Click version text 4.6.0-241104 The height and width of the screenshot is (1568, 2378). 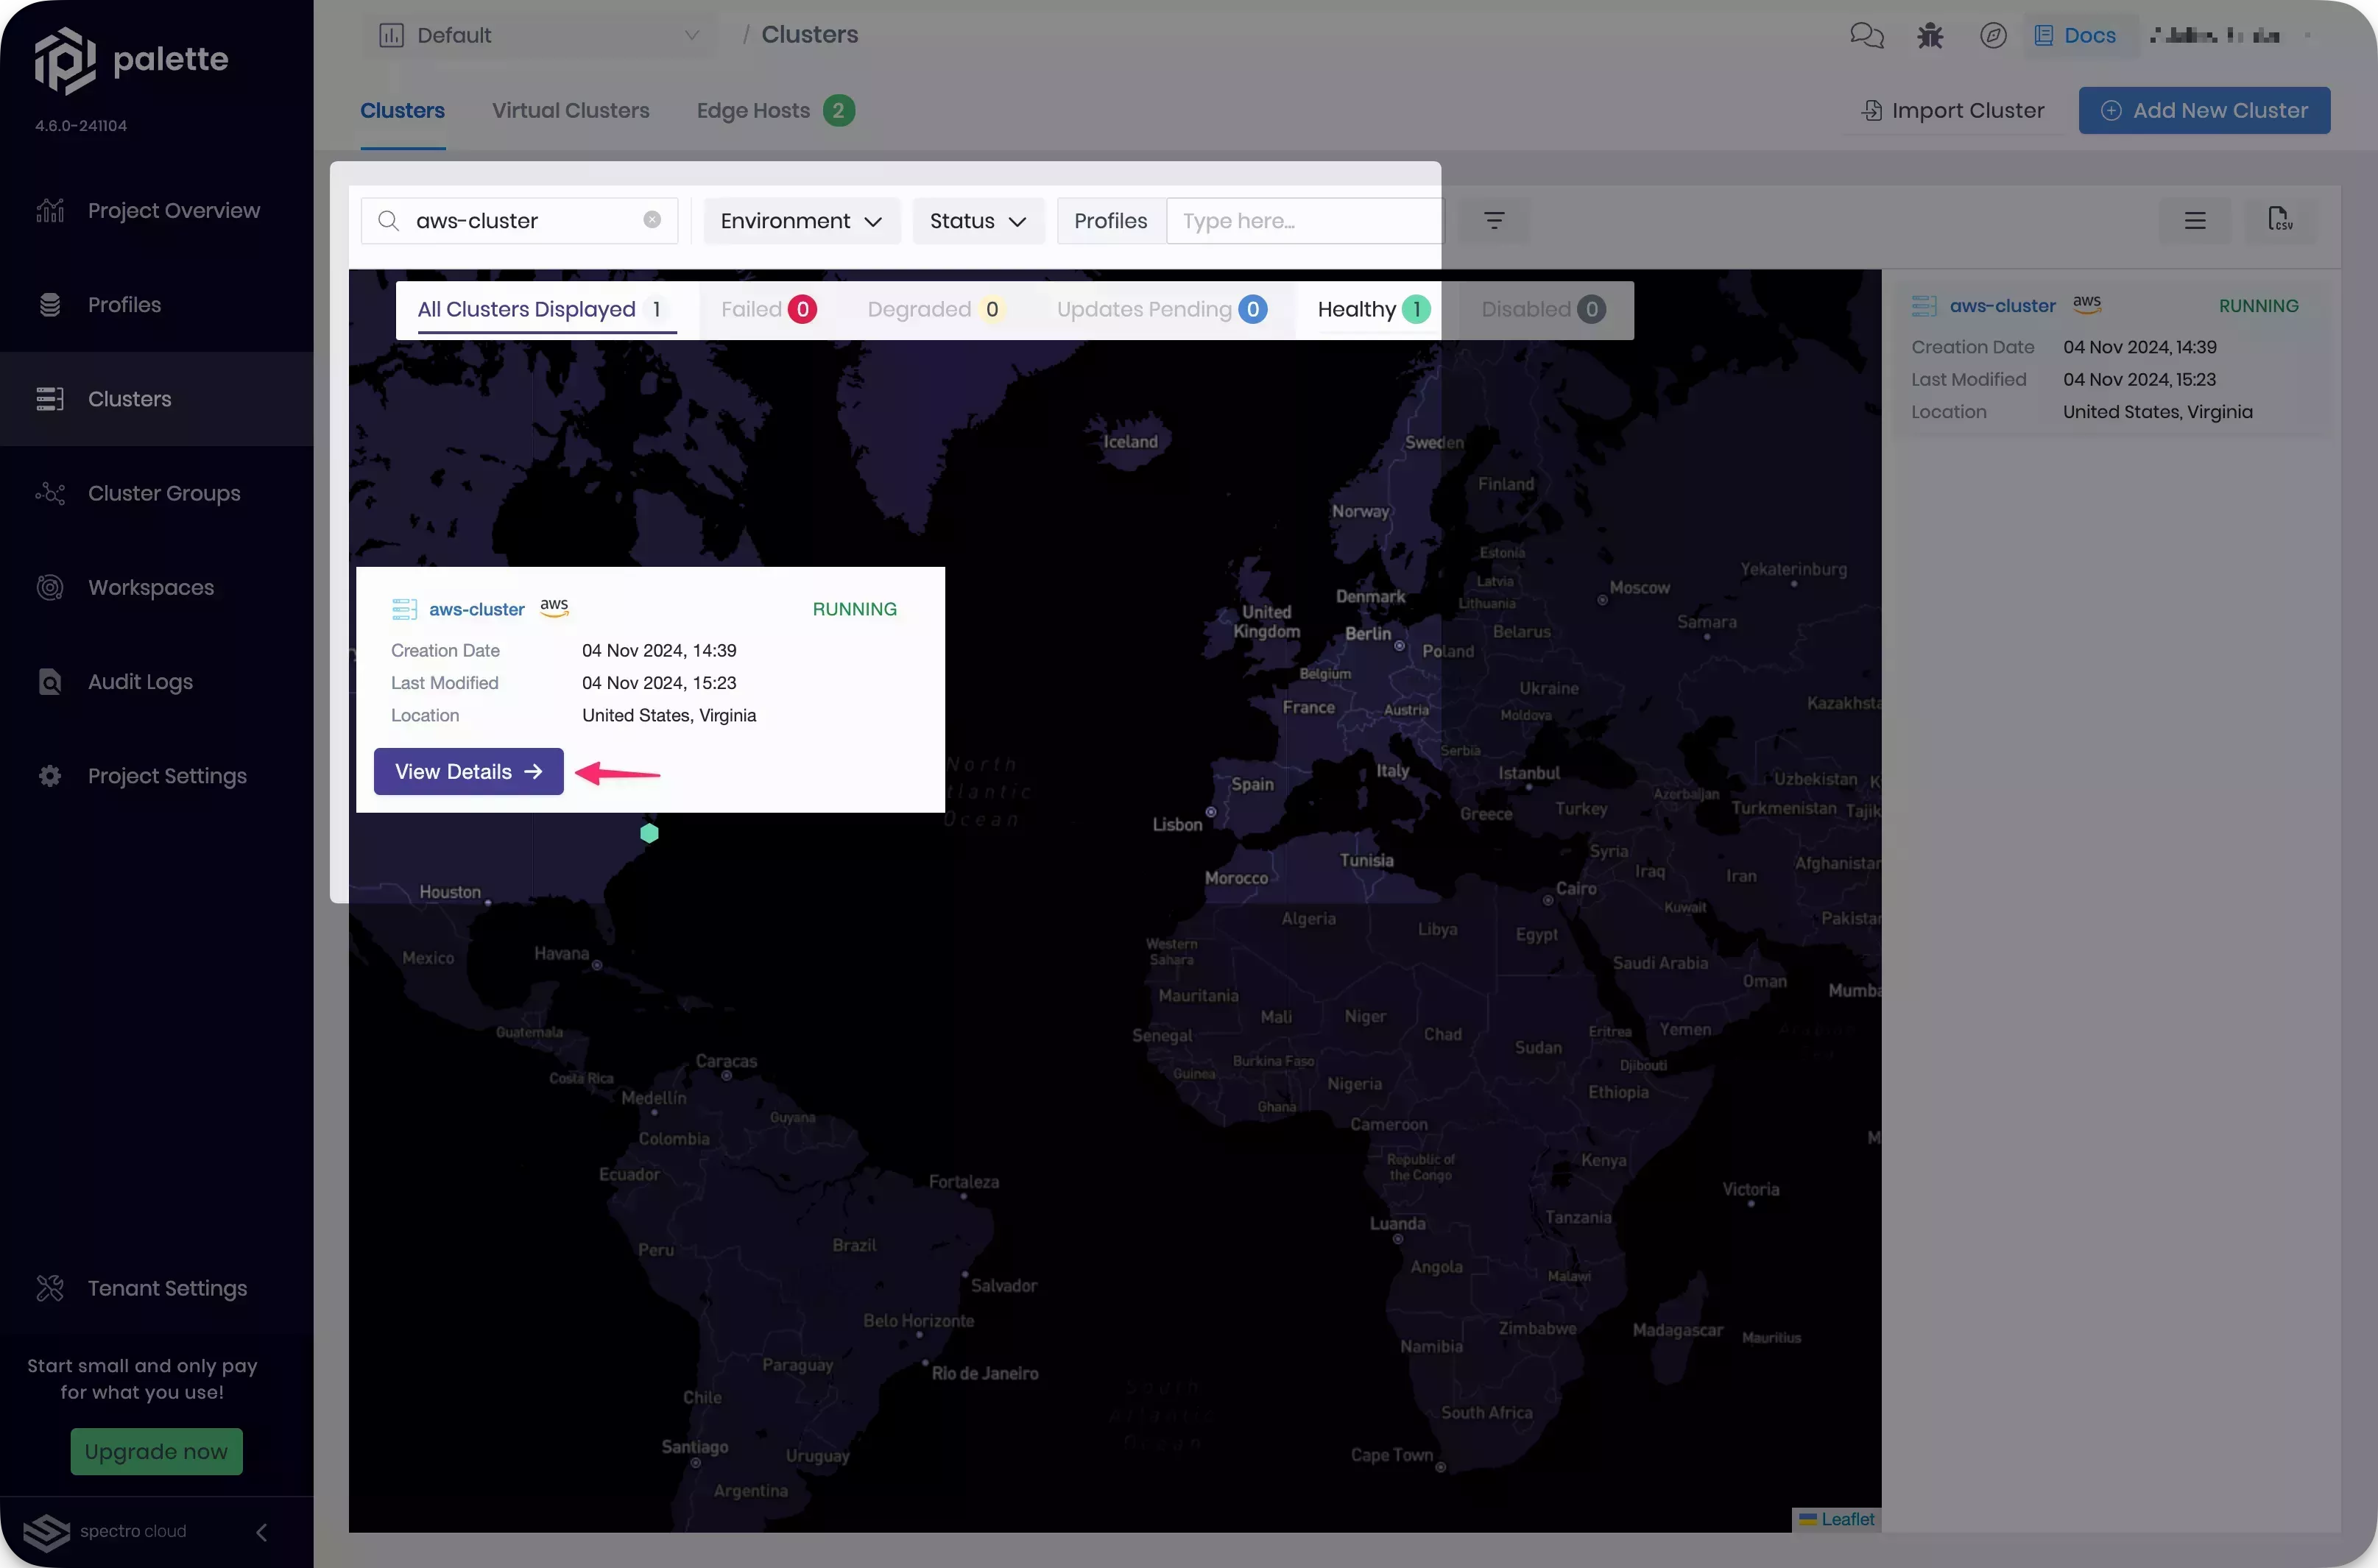(81, 126)
